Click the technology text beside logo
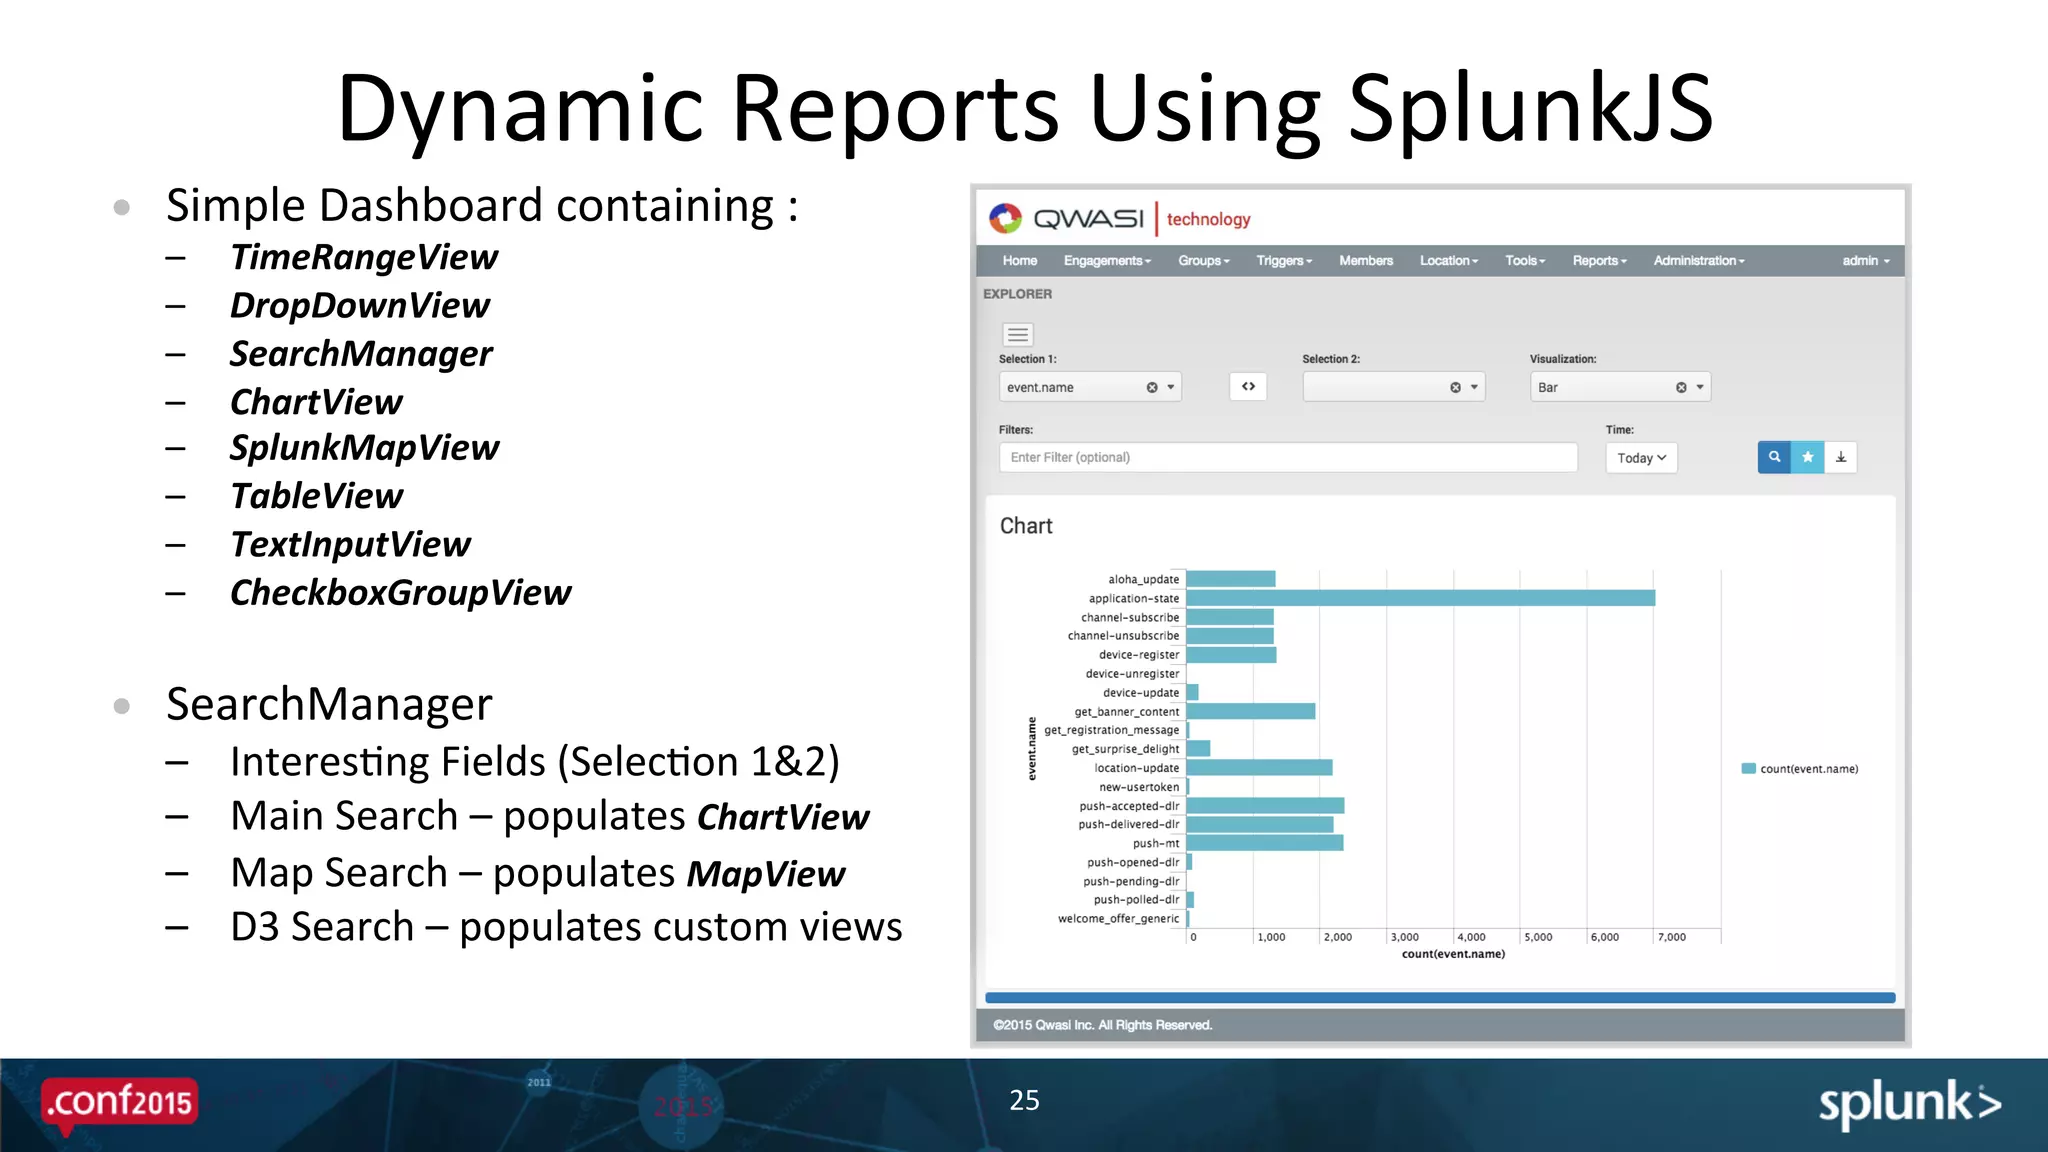This screenshot has width=2048, height=1152. [1208, 219]
